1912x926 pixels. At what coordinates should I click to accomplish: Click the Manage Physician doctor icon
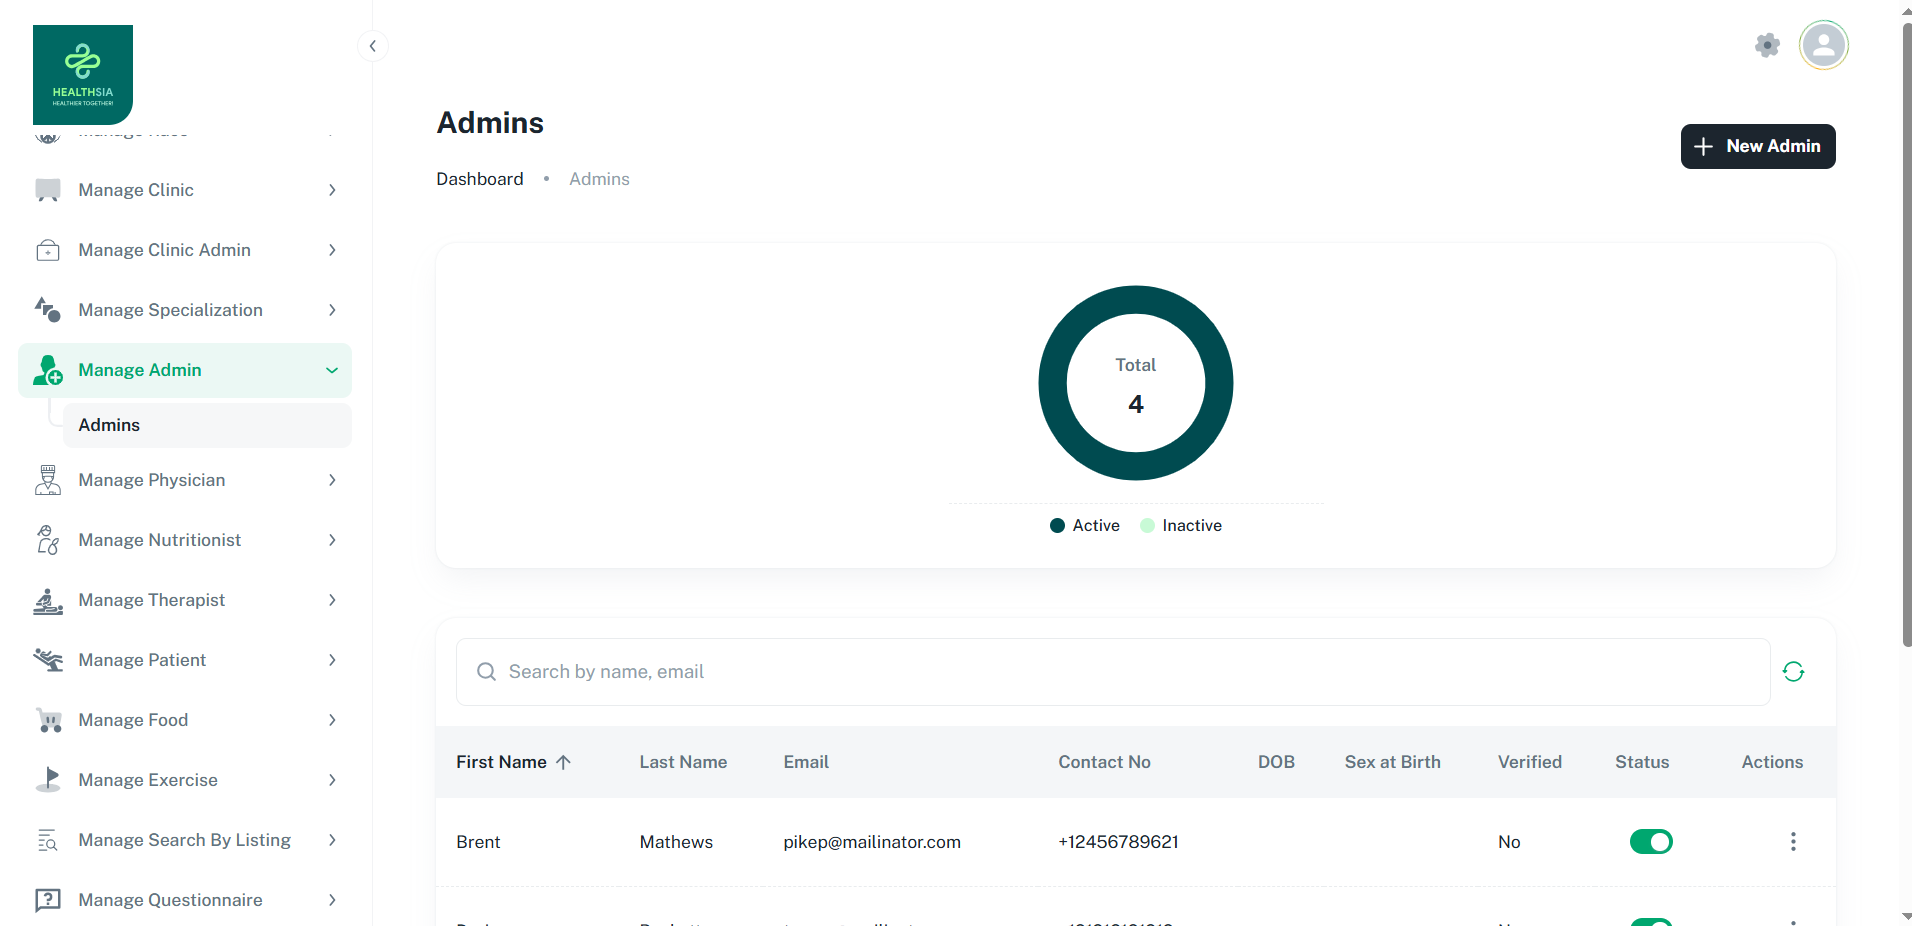click(x=48, y=480)
